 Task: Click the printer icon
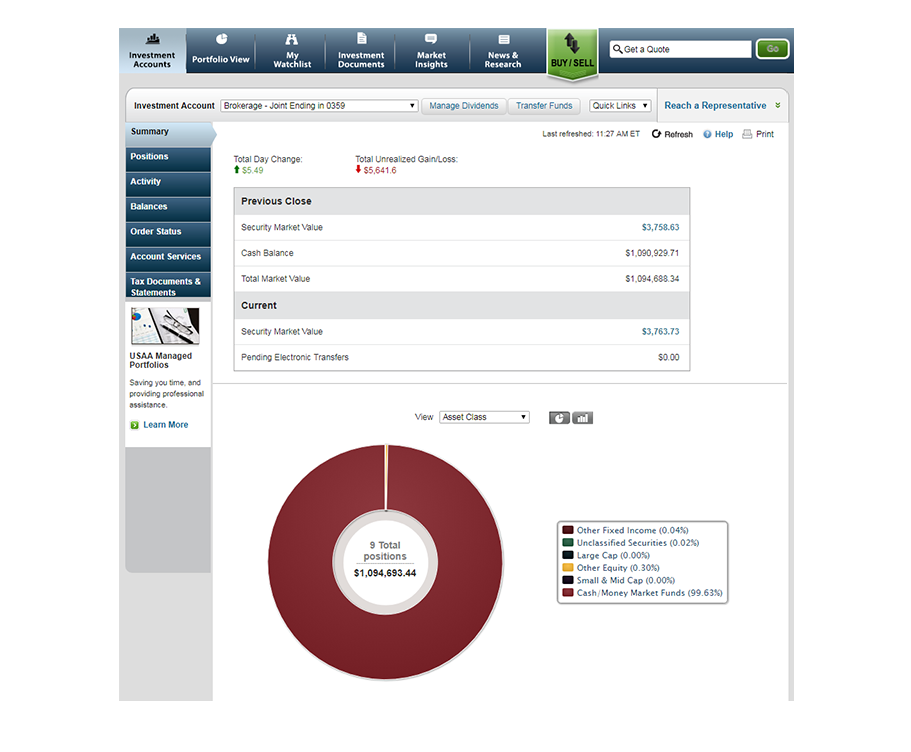(747, 134)
